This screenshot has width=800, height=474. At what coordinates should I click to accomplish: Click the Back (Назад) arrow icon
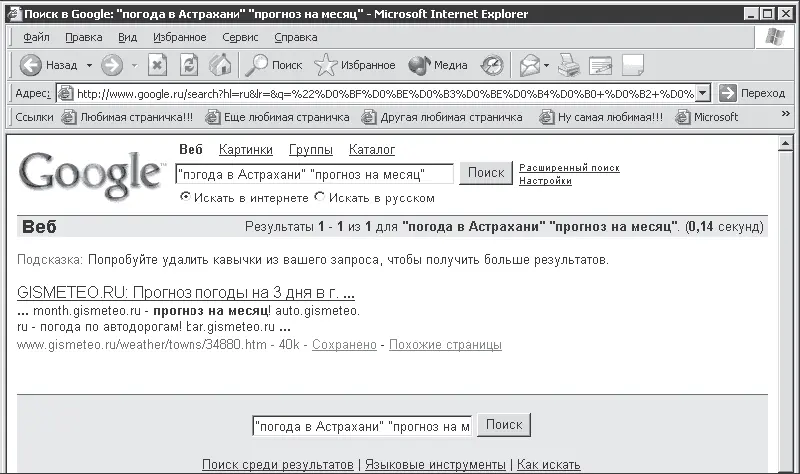[x=30, y=65]
